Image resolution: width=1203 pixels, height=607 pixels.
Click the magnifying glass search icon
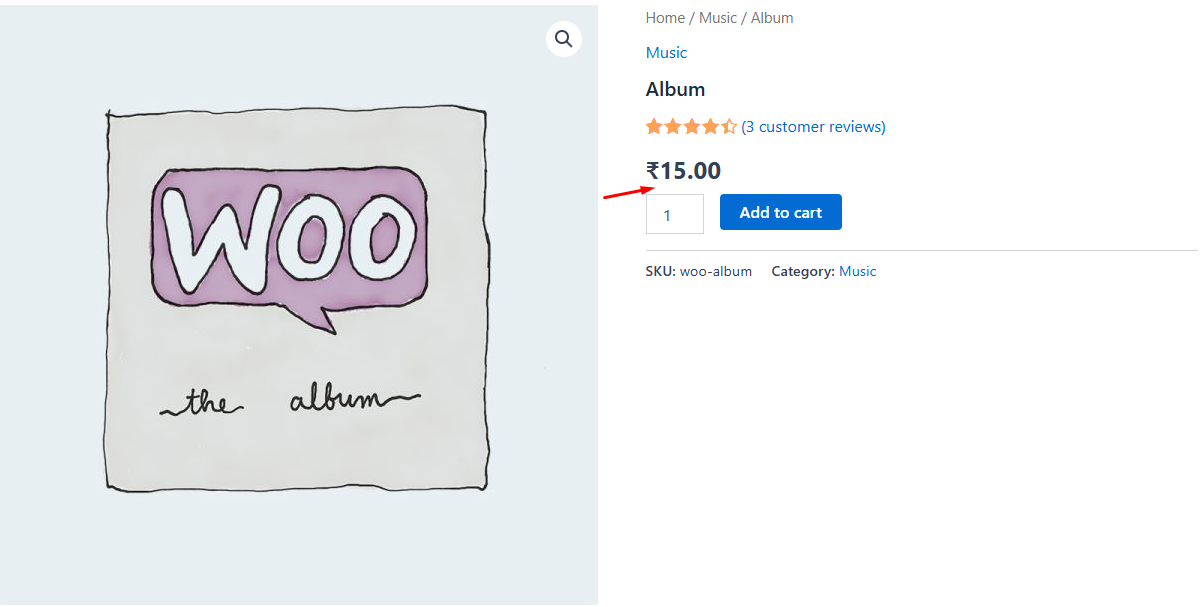[x=563, y=38]
